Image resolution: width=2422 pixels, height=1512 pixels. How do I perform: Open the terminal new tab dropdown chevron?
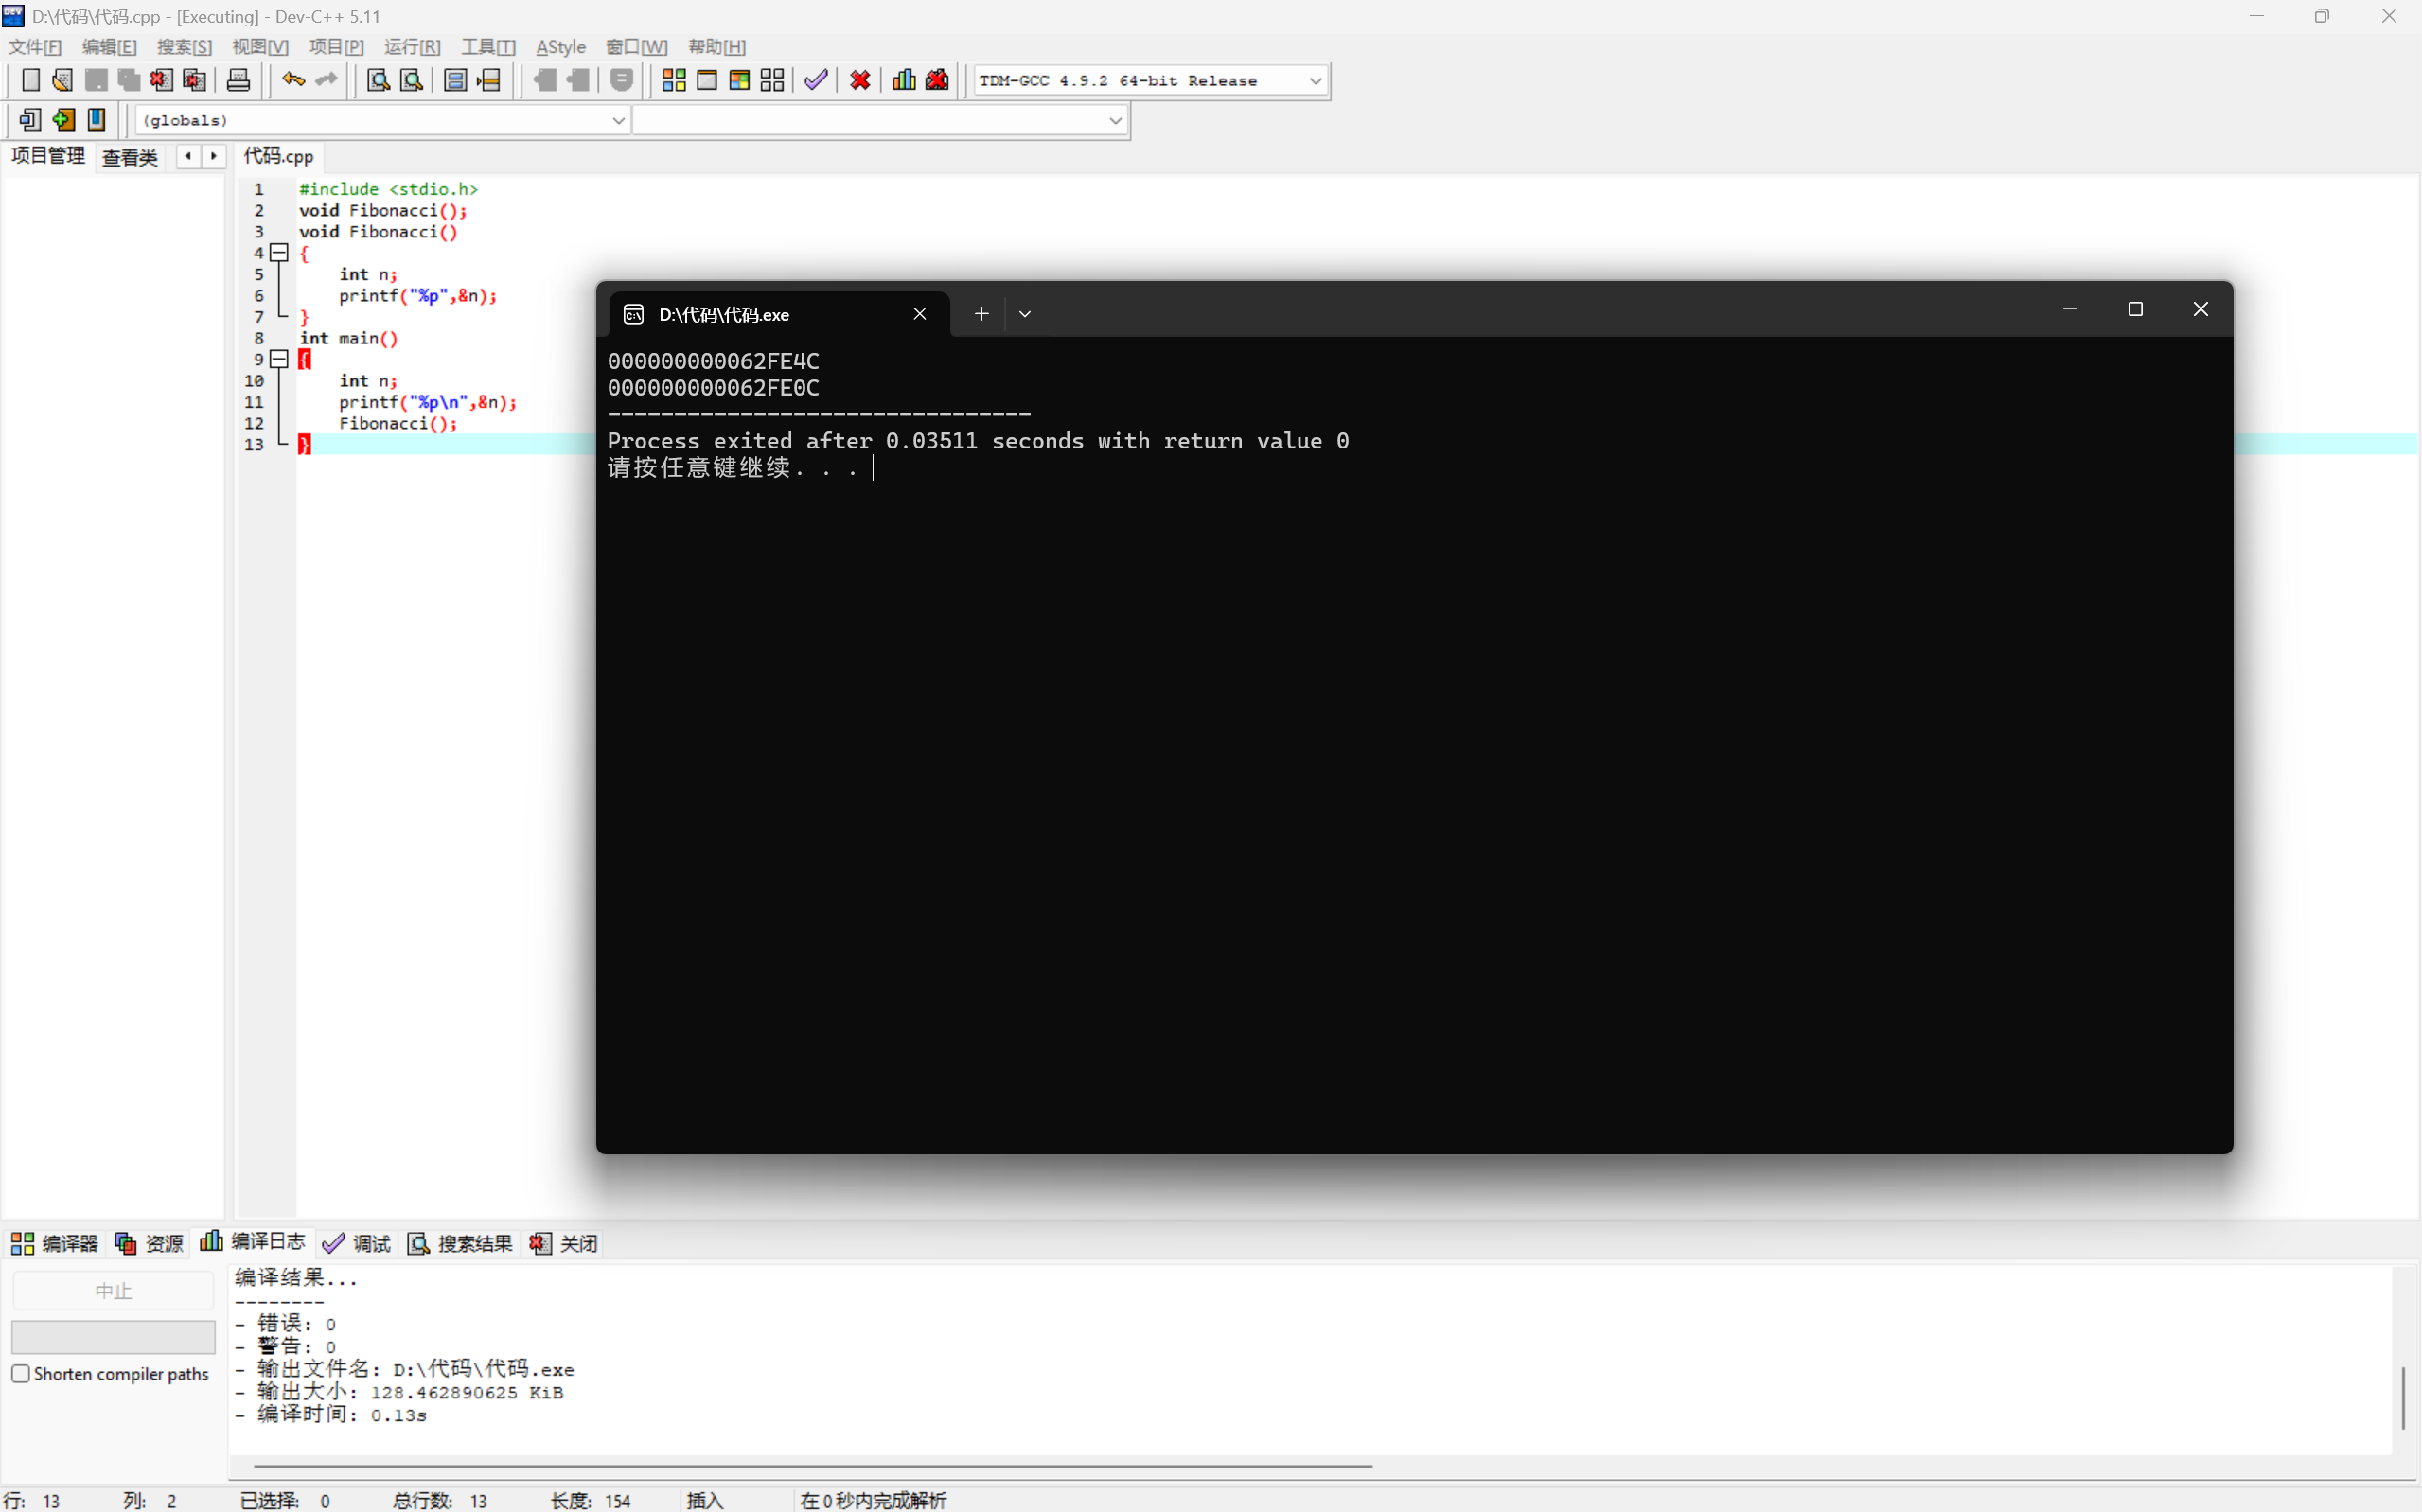coord(1025,314)
